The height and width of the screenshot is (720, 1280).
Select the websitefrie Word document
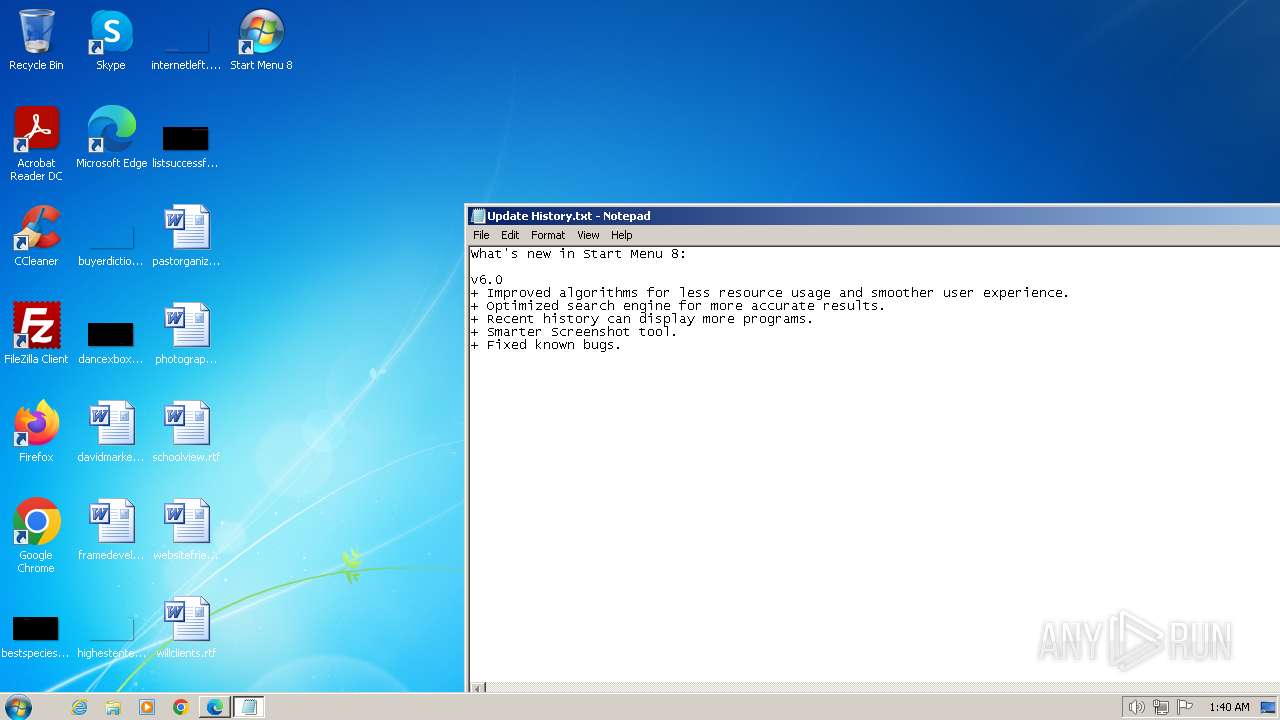(186, 530)
